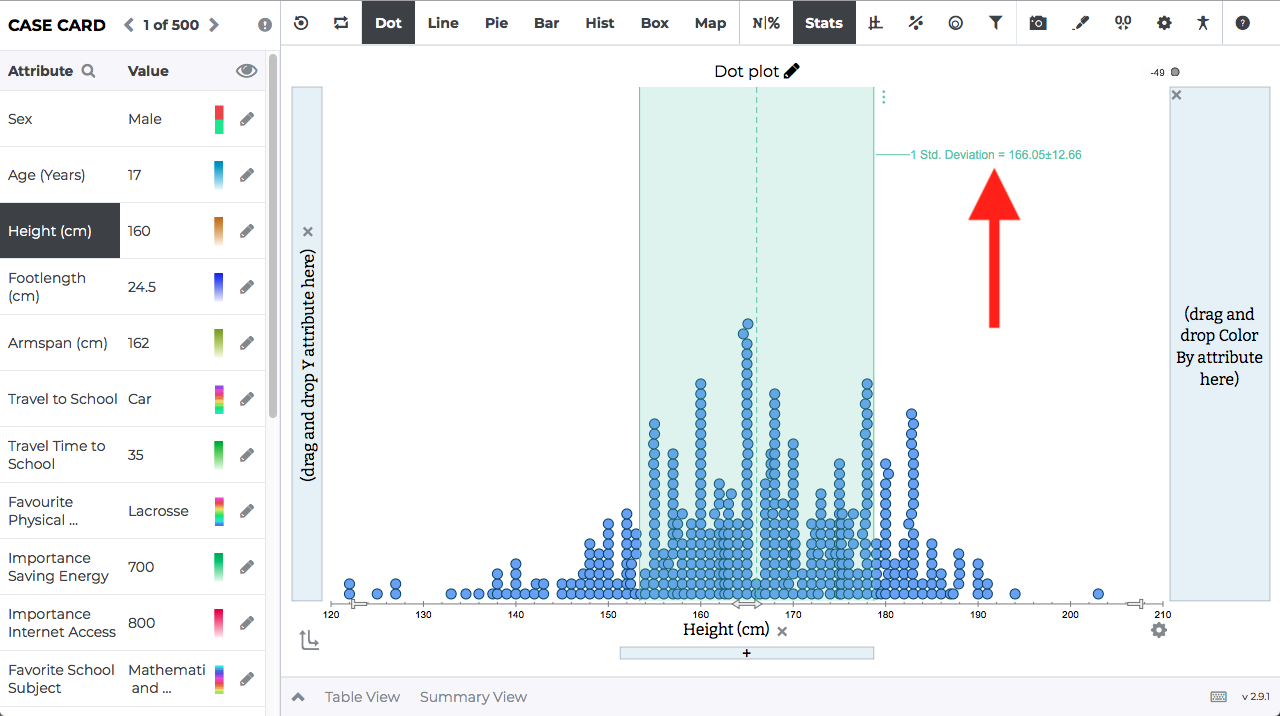Screen dimensions: 1280x716
Task: Take a snapshot with the camera icon
Action: [x=1038, y=22]
